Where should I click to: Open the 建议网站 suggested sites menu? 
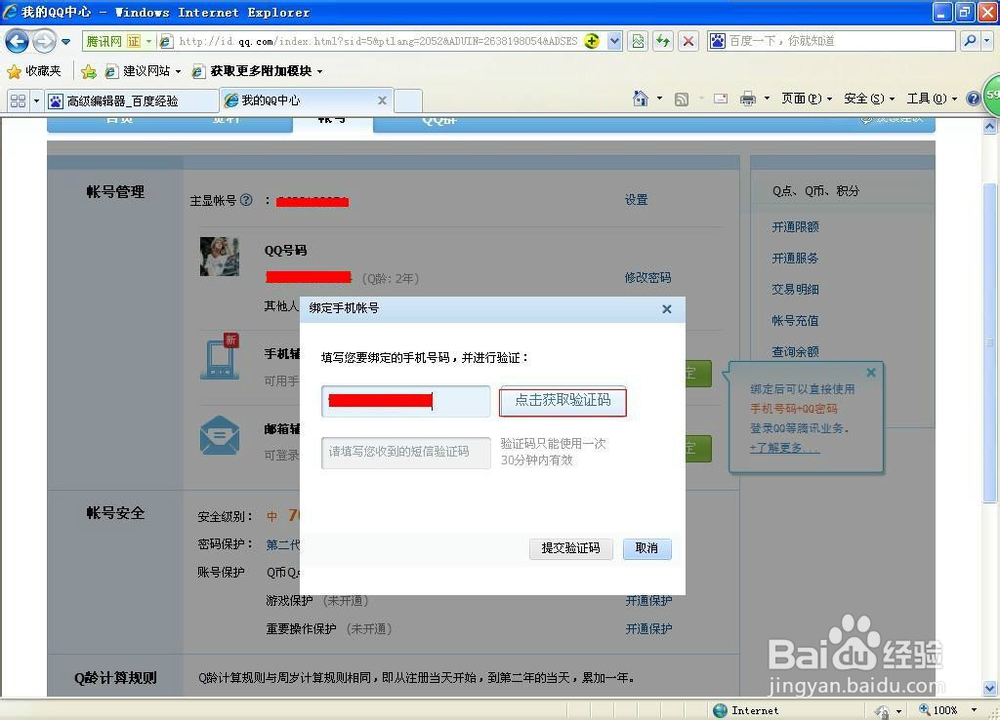[x=143, y=71]
